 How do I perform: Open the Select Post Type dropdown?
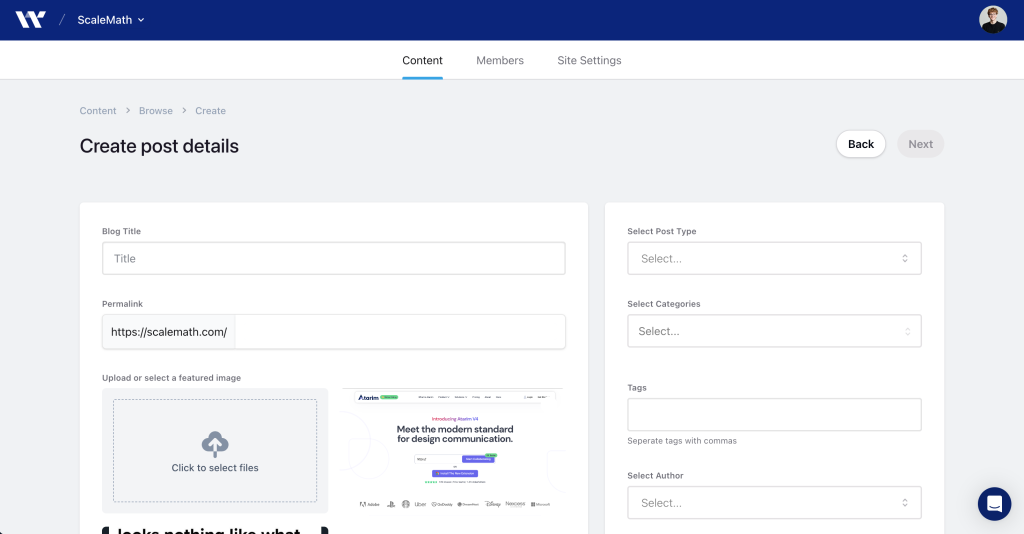774,259
